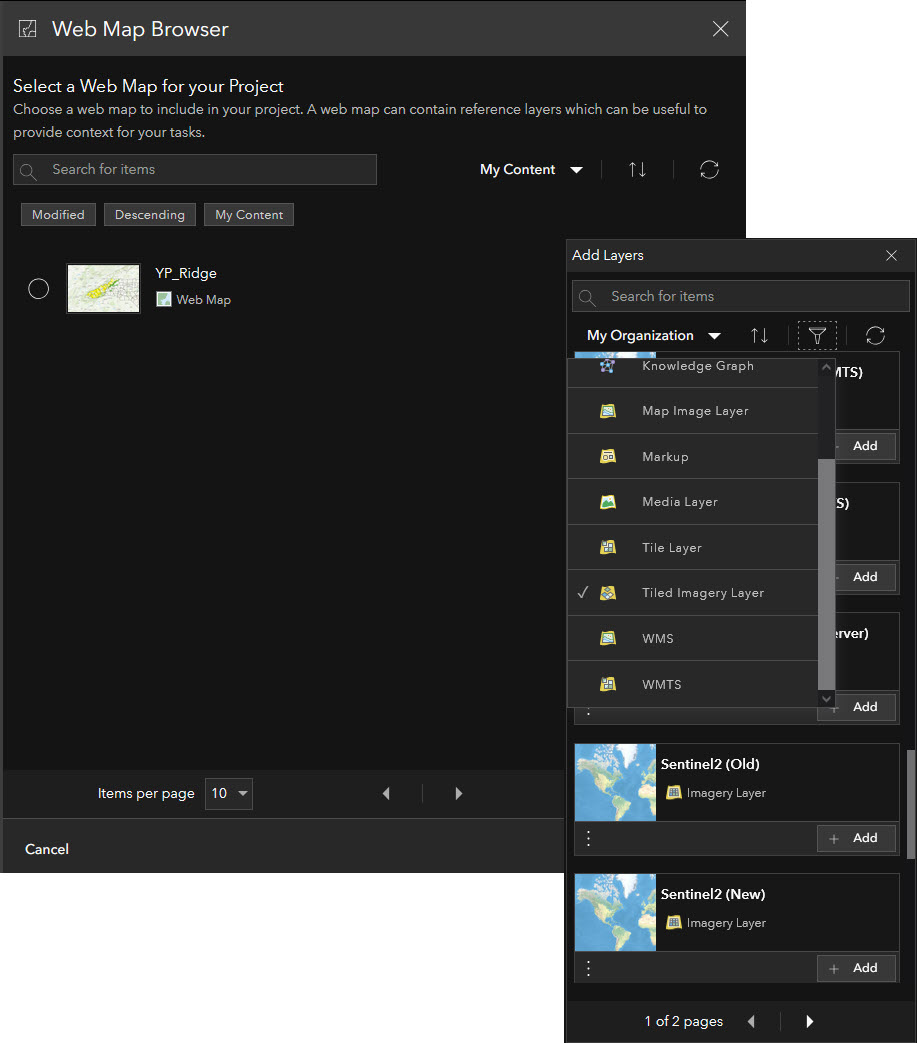This screenshot has width=917, height=1043.
Task: Open the My Content dropdown
Action: point(531,169)
